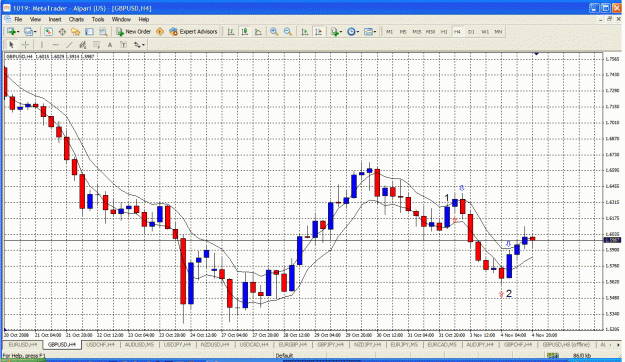Open the Strategy Tester icon

[x=103, y=31]
